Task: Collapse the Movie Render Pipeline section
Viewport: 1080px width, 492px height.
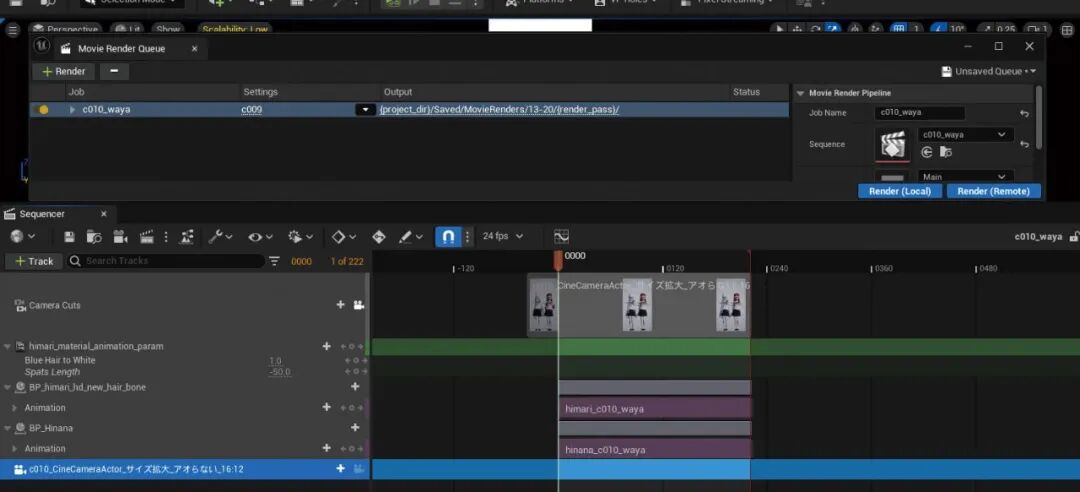Action: coord(800,93)
